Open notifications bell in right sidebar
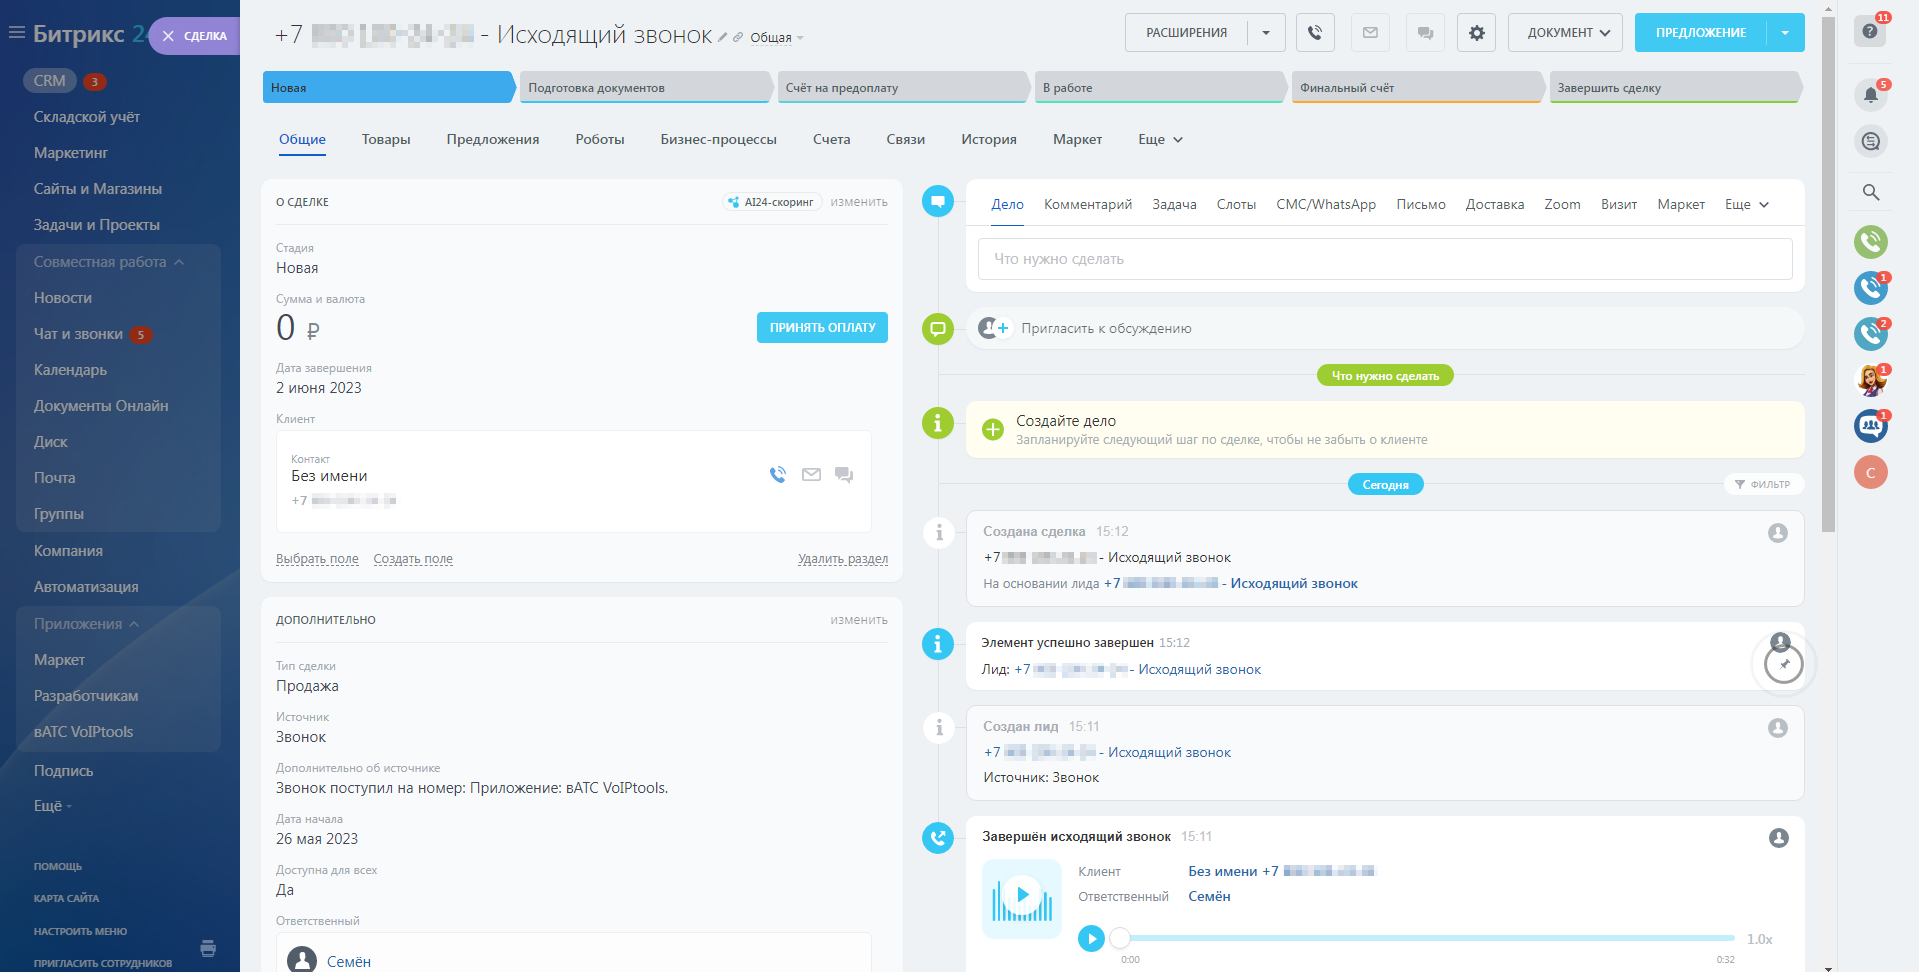1919x972 pixels. click(1870, 95)
